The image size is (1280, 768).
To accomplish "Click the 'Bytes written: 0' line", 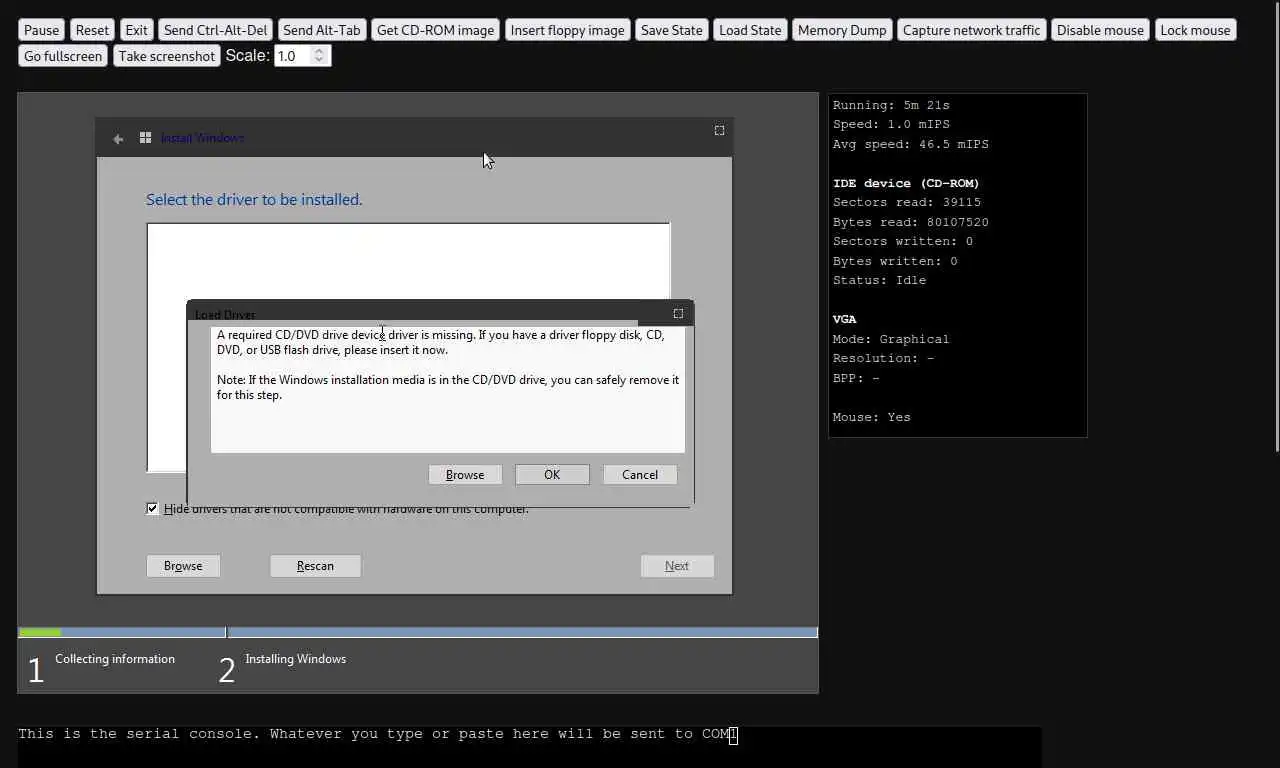I will pos(895,261).
